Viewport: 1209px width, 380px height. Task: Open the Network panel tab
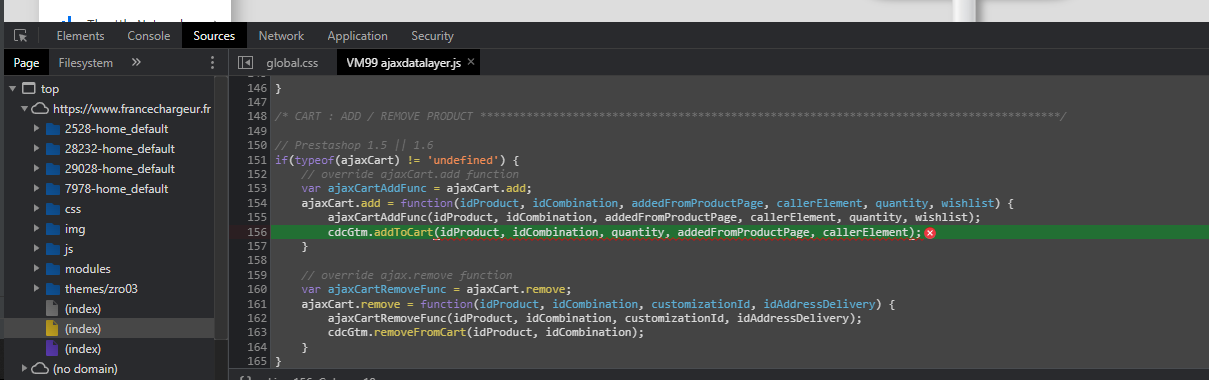(x=281, y=36)
